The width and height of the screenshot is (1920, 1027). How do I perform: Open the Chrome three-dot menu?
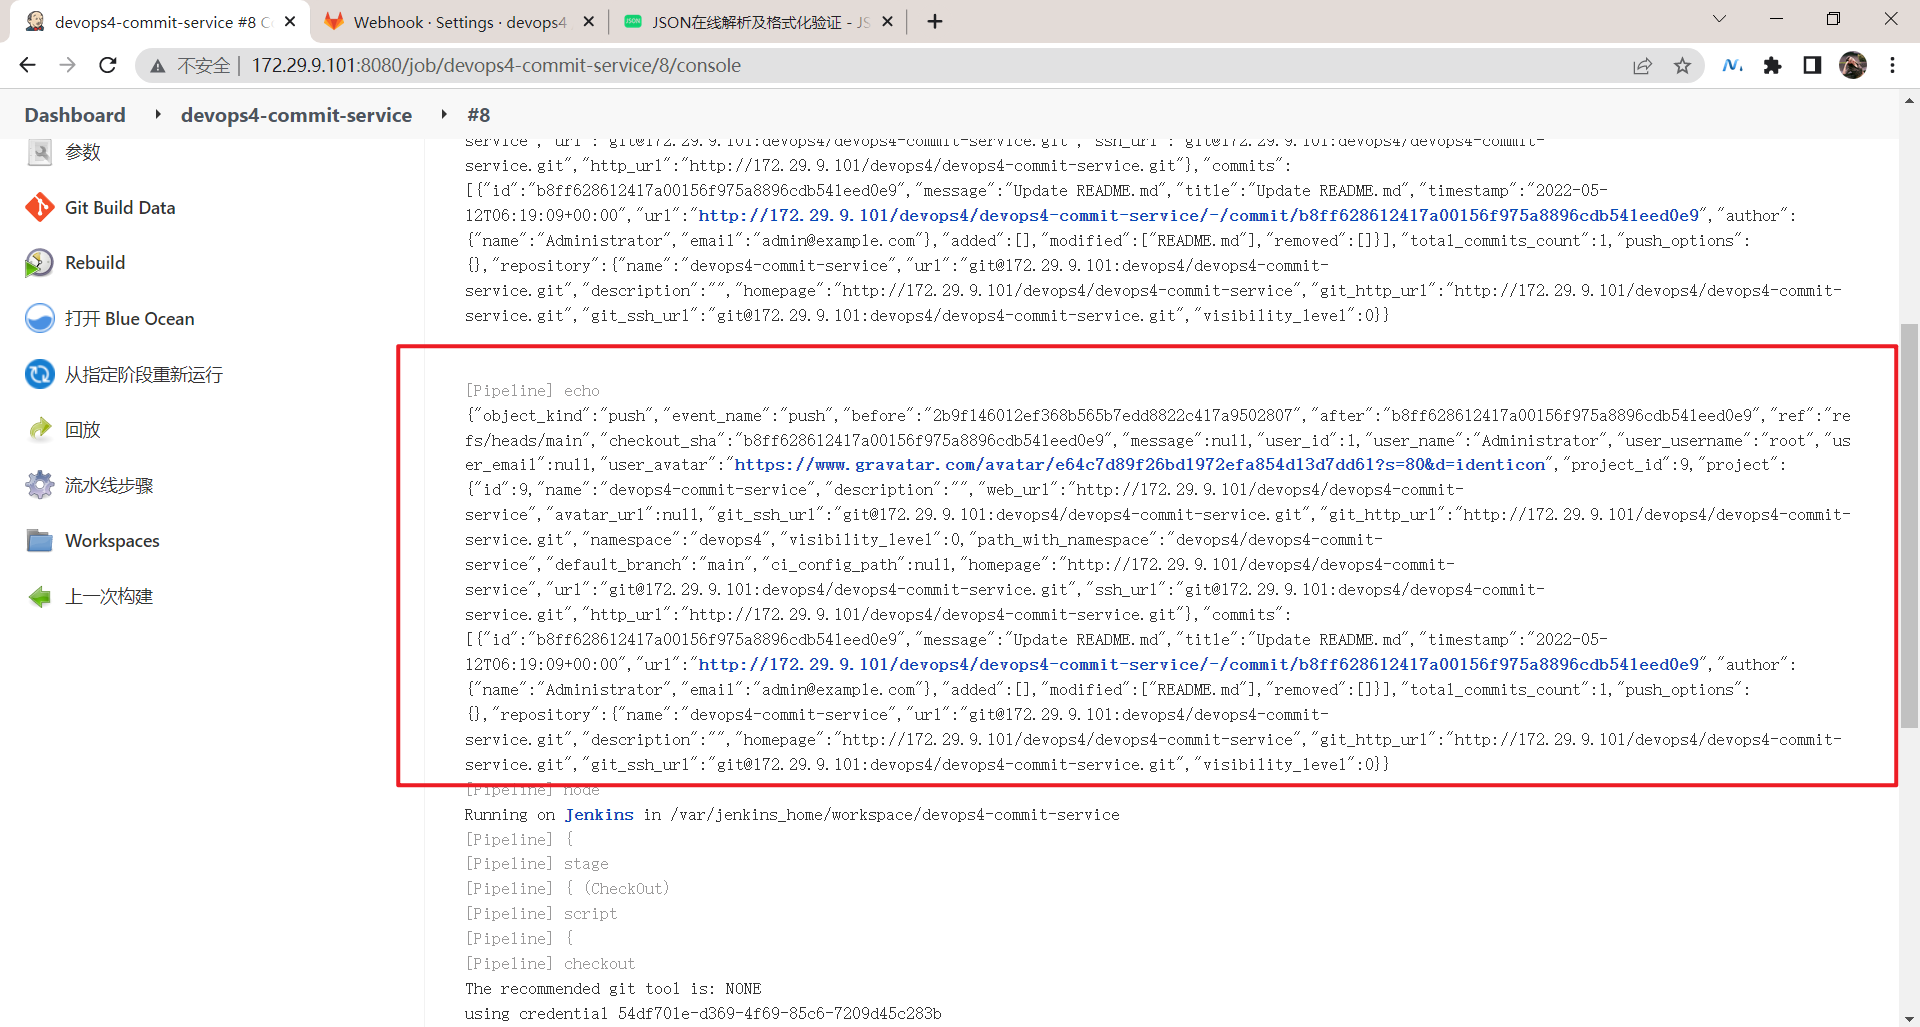(1892, 65)
